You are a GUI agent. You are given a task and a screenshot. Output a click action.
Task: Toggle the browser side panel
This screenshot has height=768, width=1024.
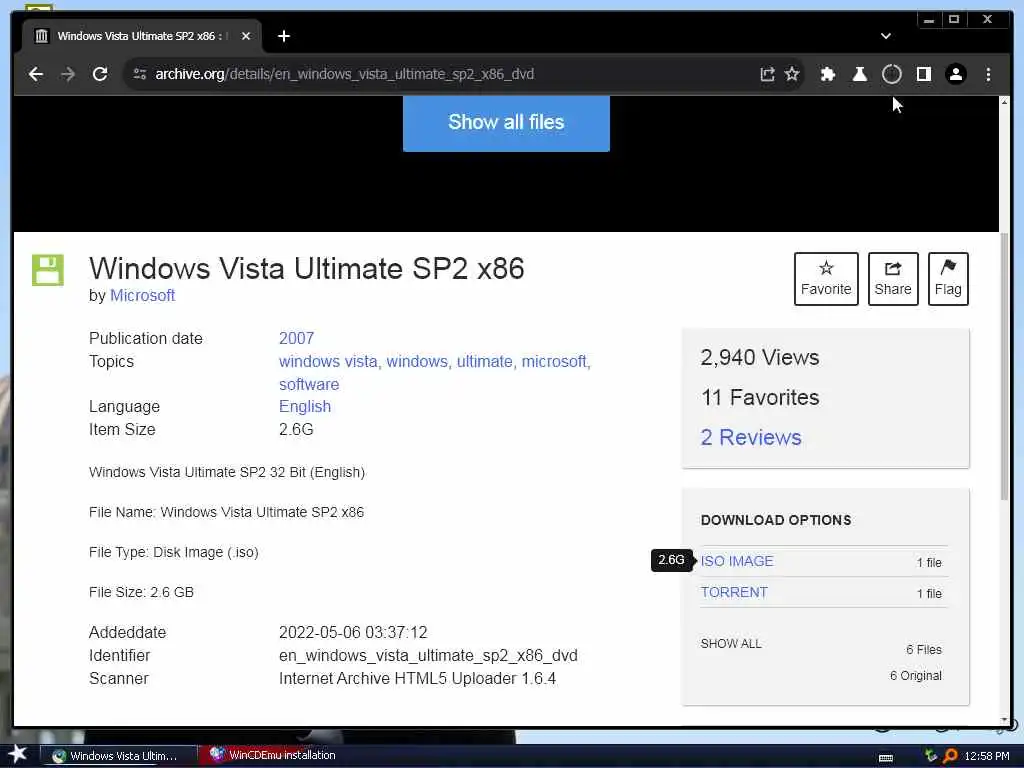[x=923, y=74]
